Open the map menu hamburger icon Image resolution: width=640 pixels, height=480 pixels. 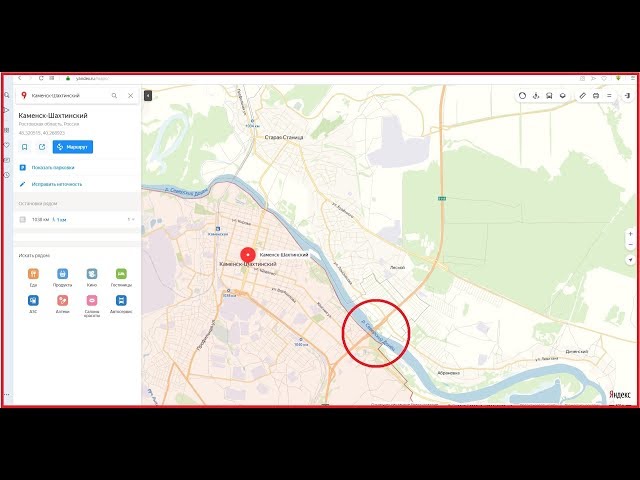pos(609,96)
